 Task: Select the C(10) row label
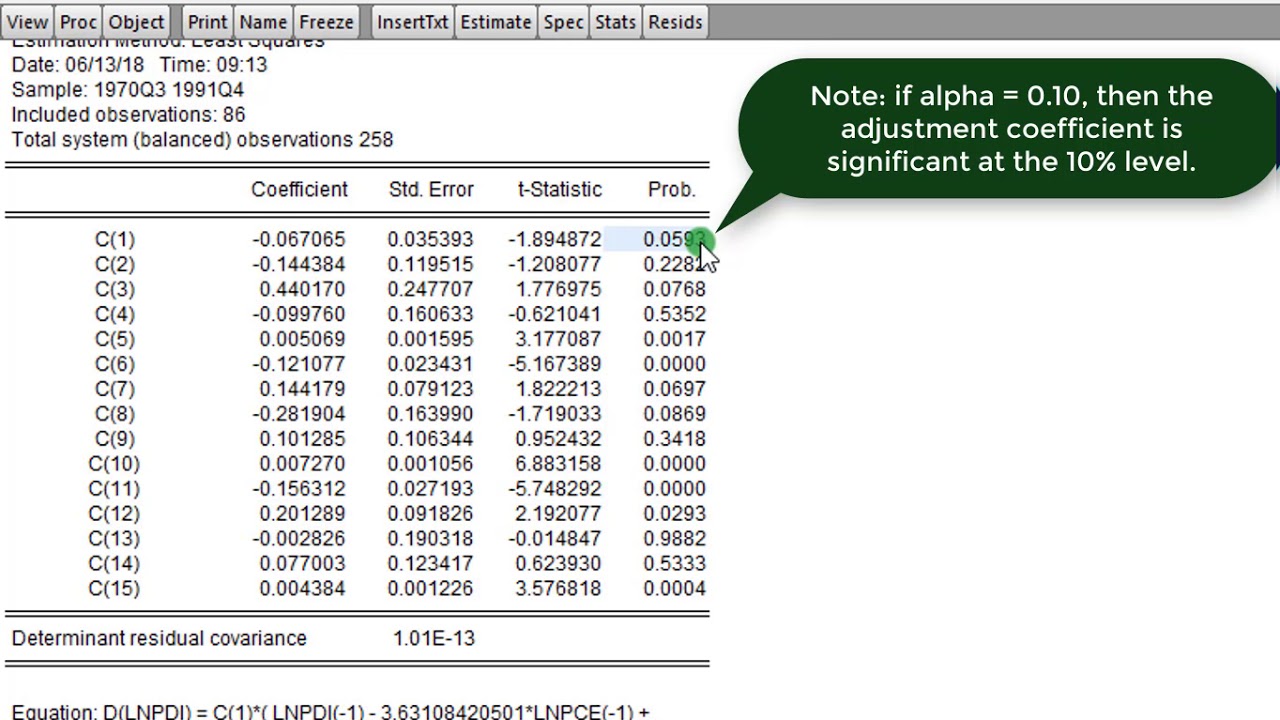114,465
